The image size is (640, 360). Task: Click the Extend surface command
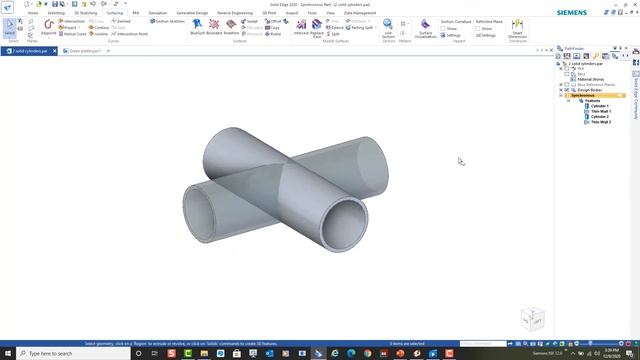[335, 27]
